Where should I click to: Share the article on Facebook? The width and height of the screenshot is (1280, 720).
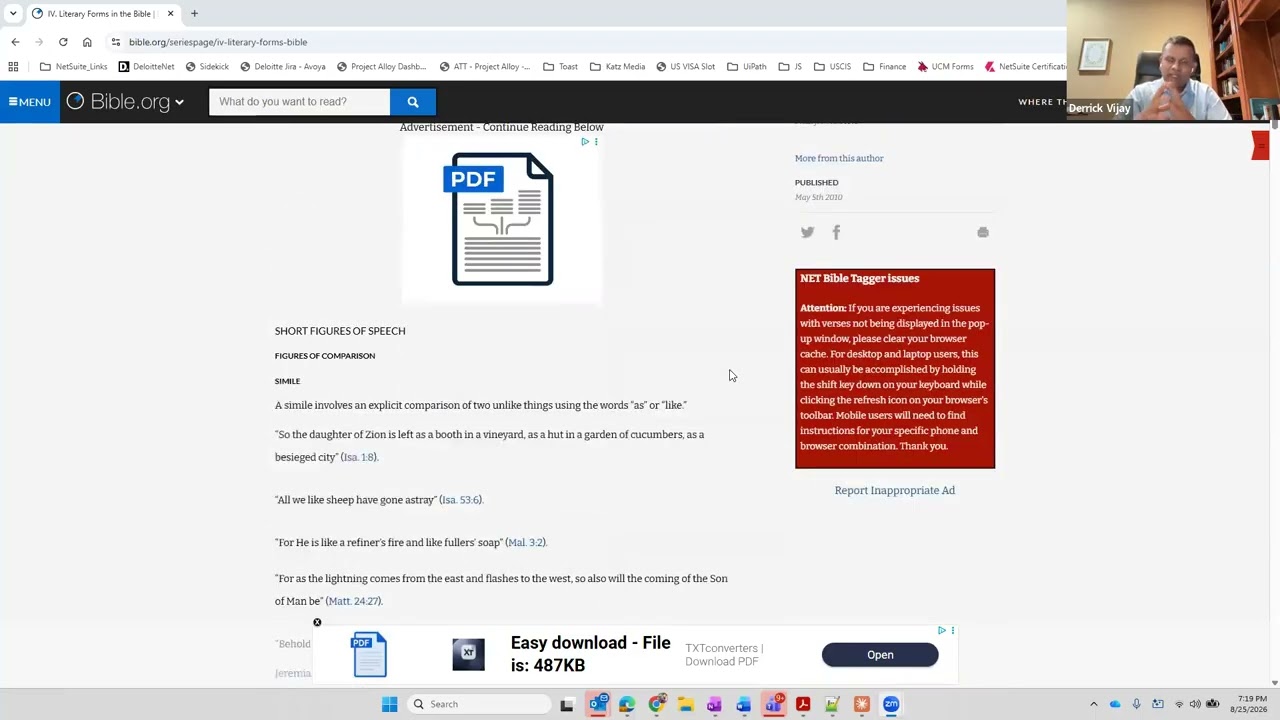(x=836, y=232)
